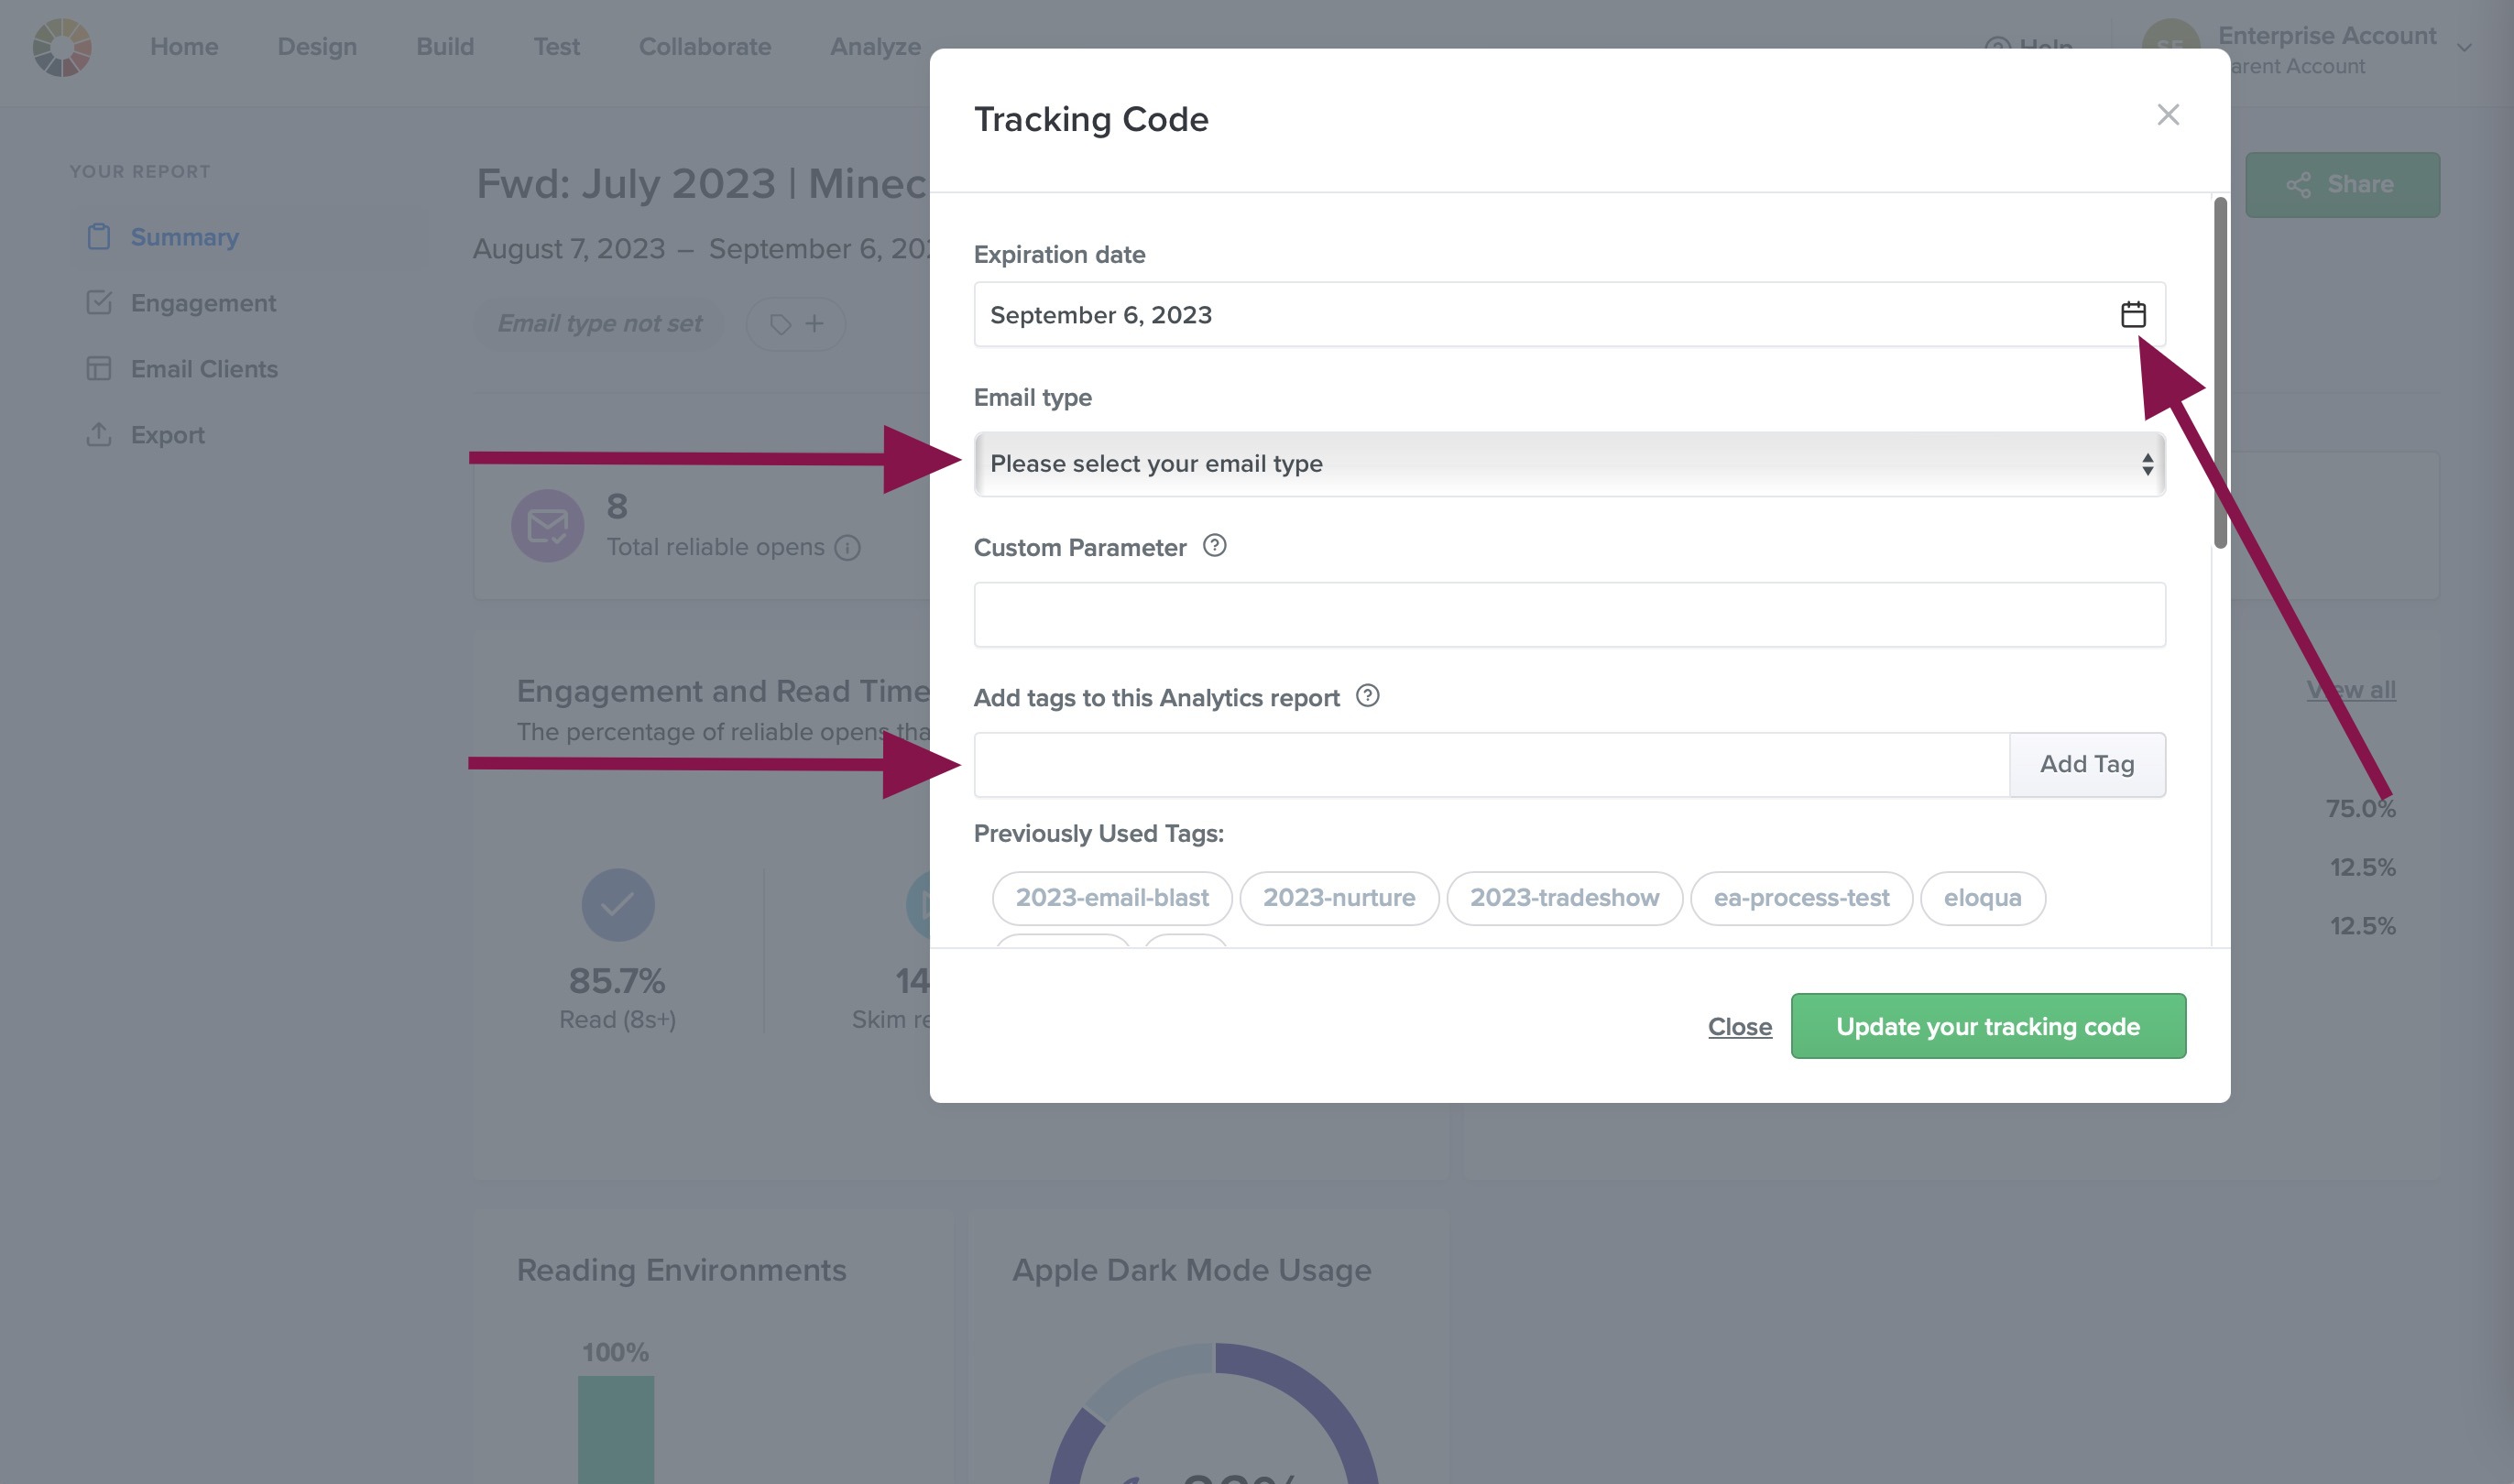Image resolution: width=2514 pixels, height=1484 pixels.
Task: Click the app logo wheel
Action: pos(62,47)
